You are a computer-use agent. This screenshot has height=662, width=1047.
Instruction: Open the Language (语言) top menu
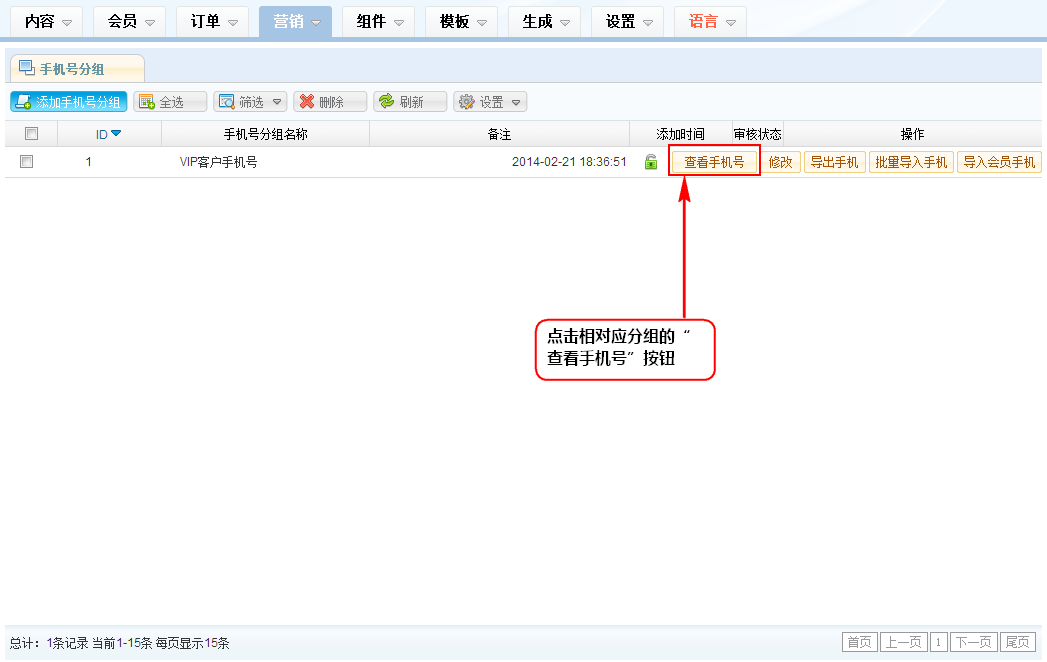(710, 21)
